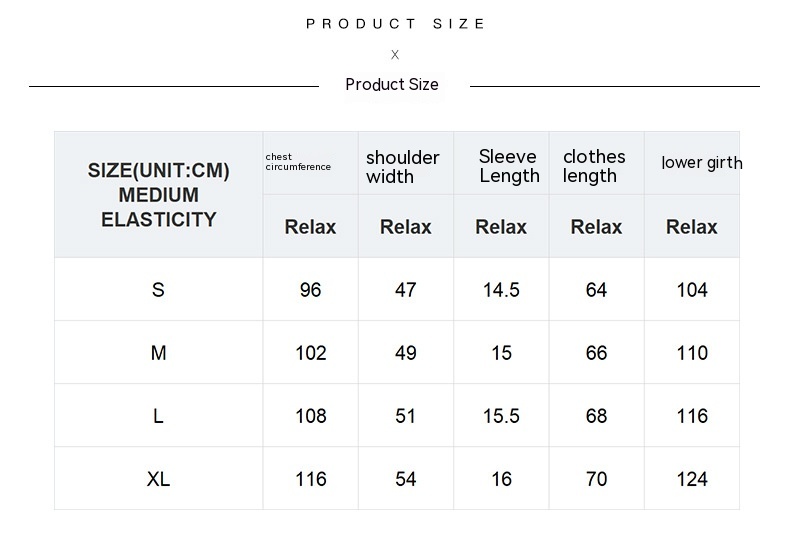790x544 pixels.
Task: Select the Product Size subtitle text
Action: (x=392, y=85)
